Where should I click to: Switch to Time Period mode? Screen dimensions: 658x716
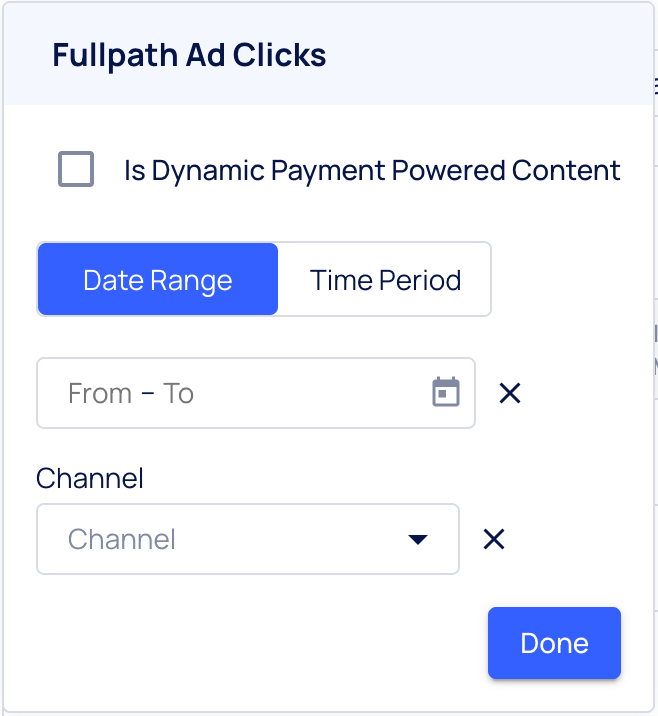(x=385, y=280)
